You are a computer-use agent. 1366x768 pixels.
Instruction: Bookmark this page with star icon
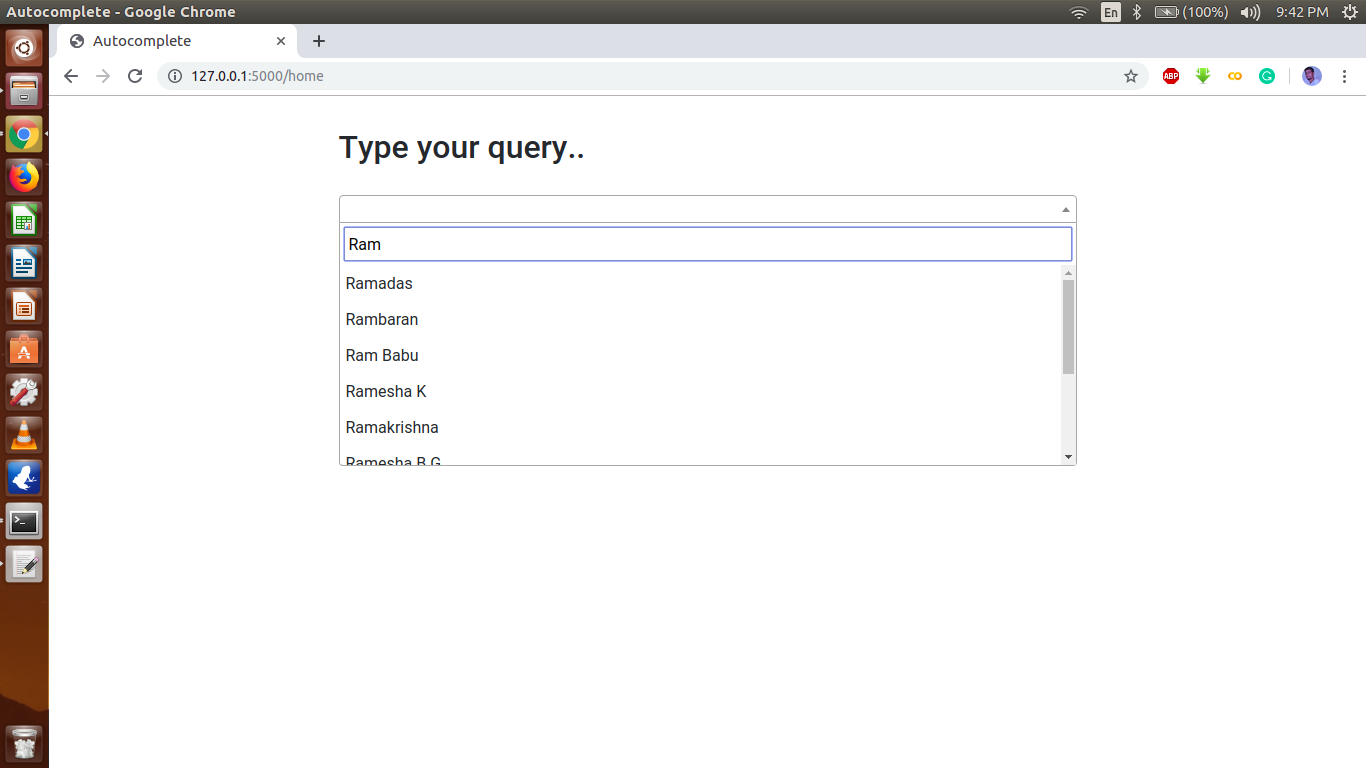coord(1131,76)
